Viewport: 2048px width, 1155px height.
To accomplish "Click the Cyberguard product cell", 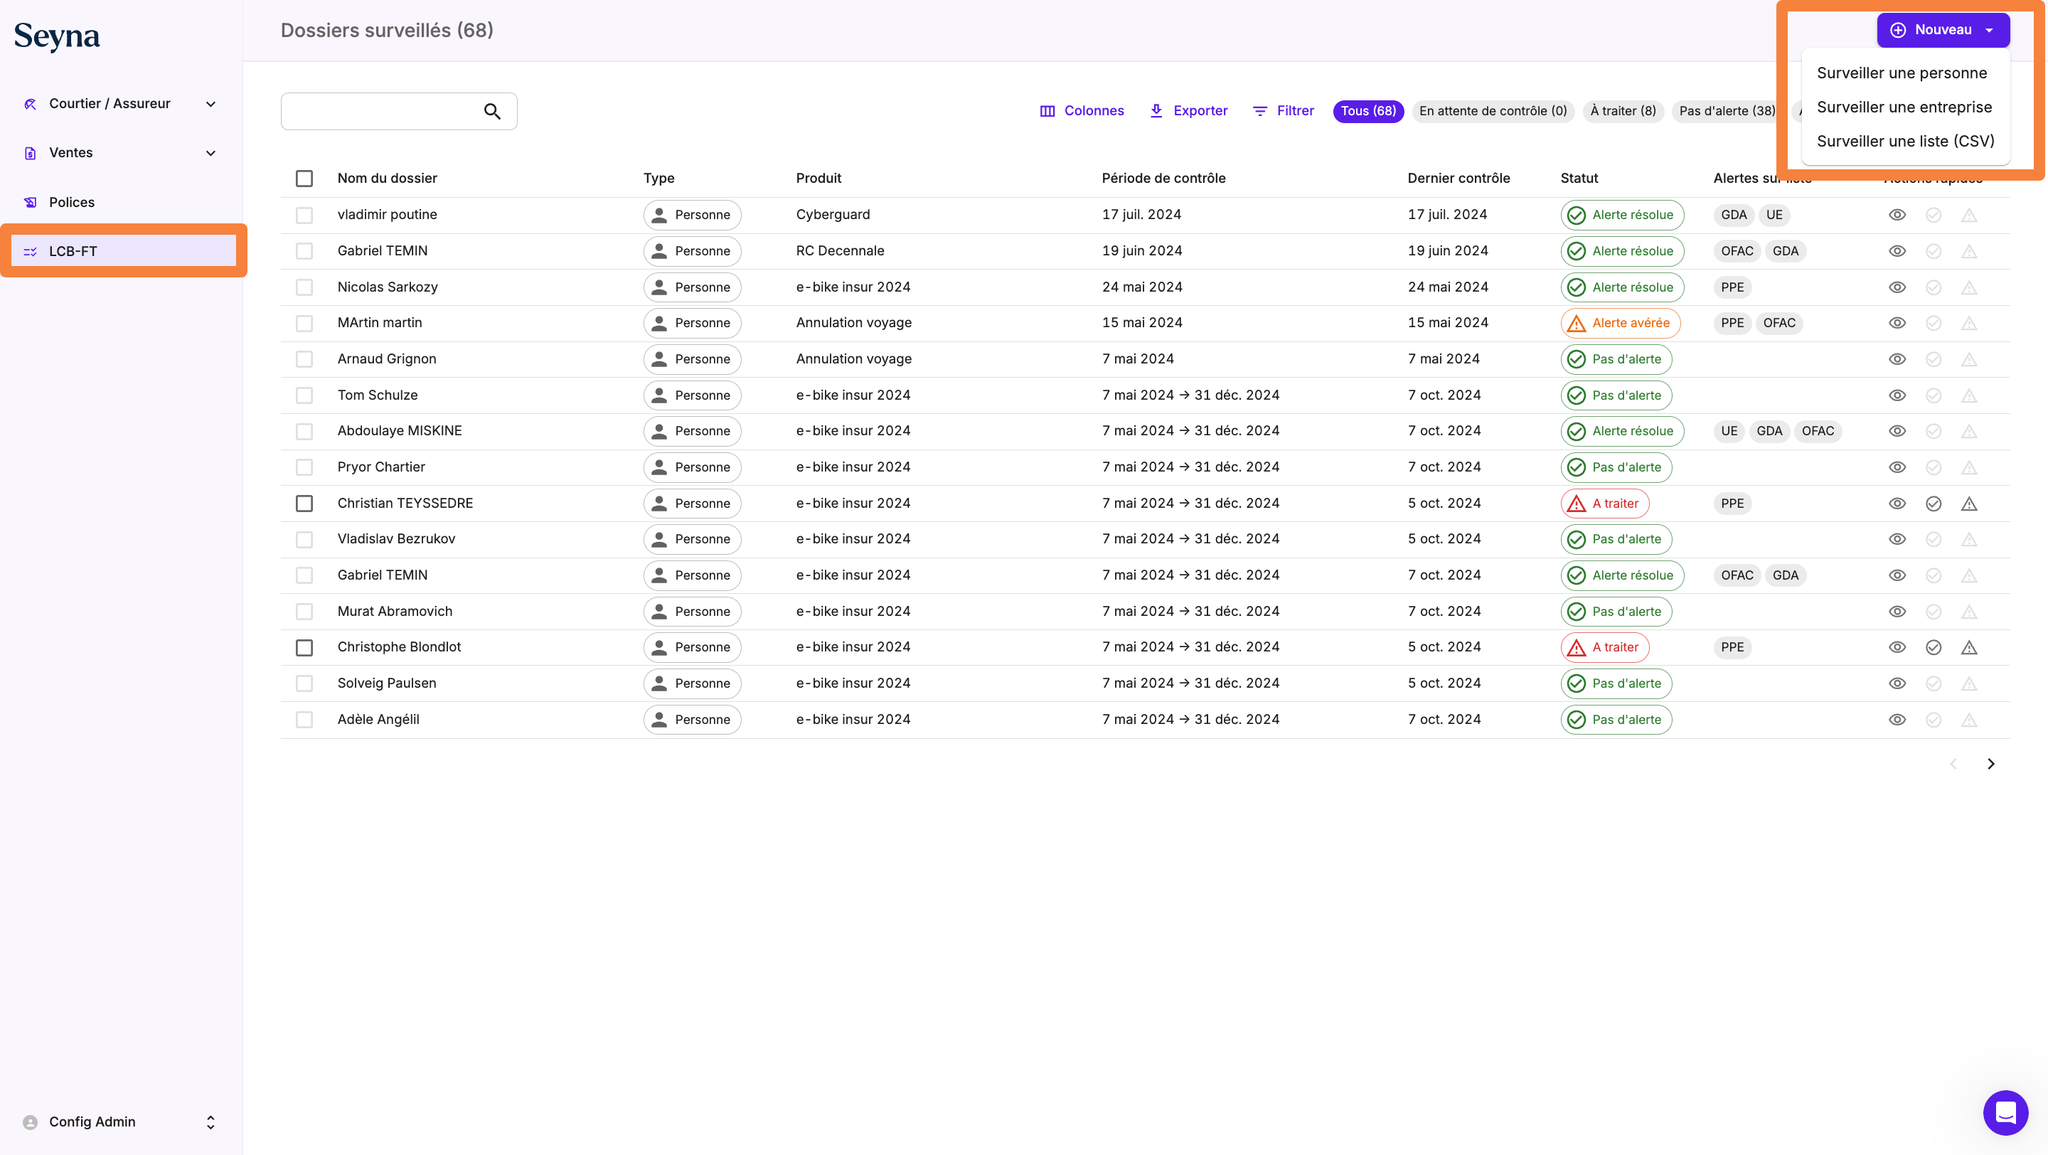I will [x=833, y=215].
